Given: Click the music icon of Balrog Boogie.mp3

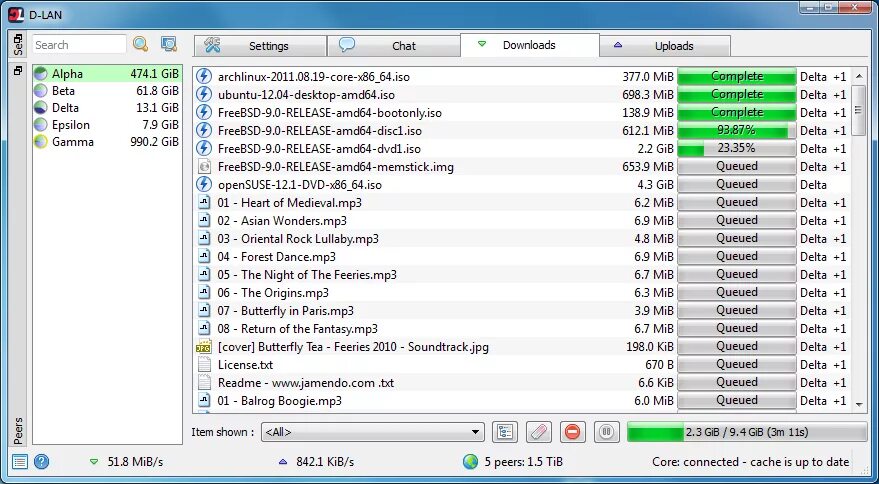Looking at the screenshot, I should click(x=204, y=400).
